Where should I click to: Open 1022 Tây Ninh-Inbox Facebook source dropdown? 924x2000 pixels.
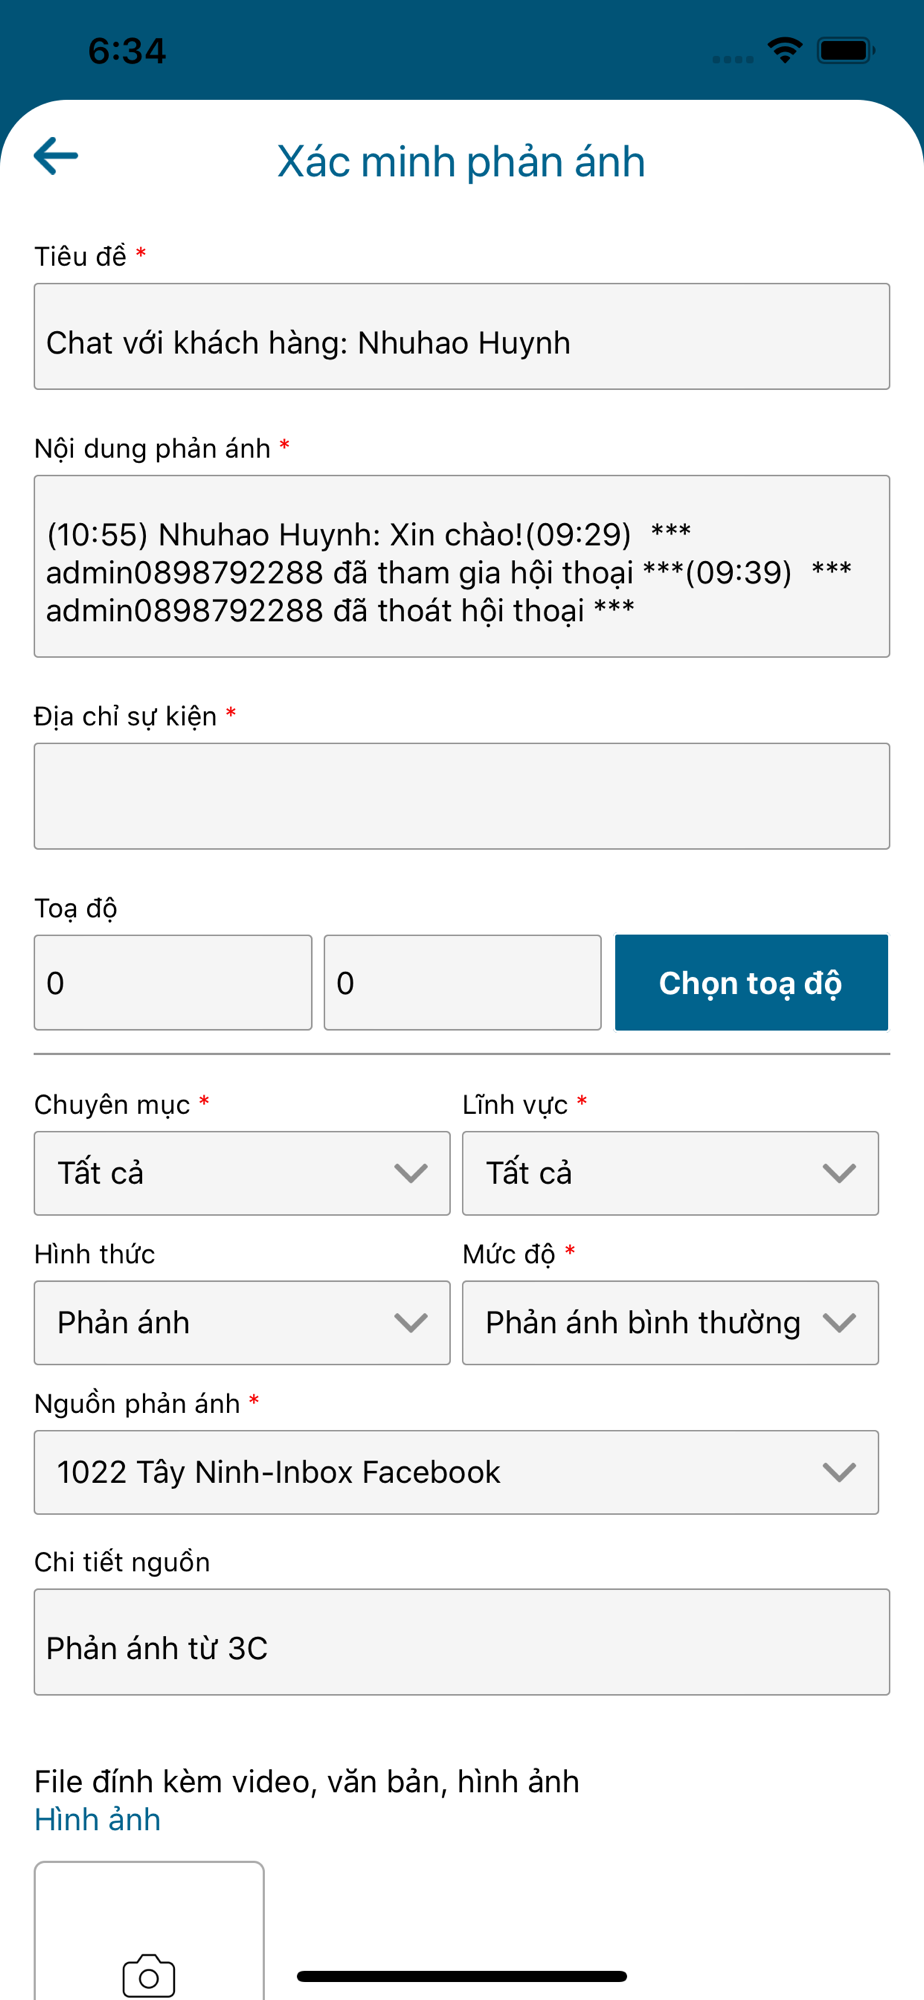pos(456,1472)
